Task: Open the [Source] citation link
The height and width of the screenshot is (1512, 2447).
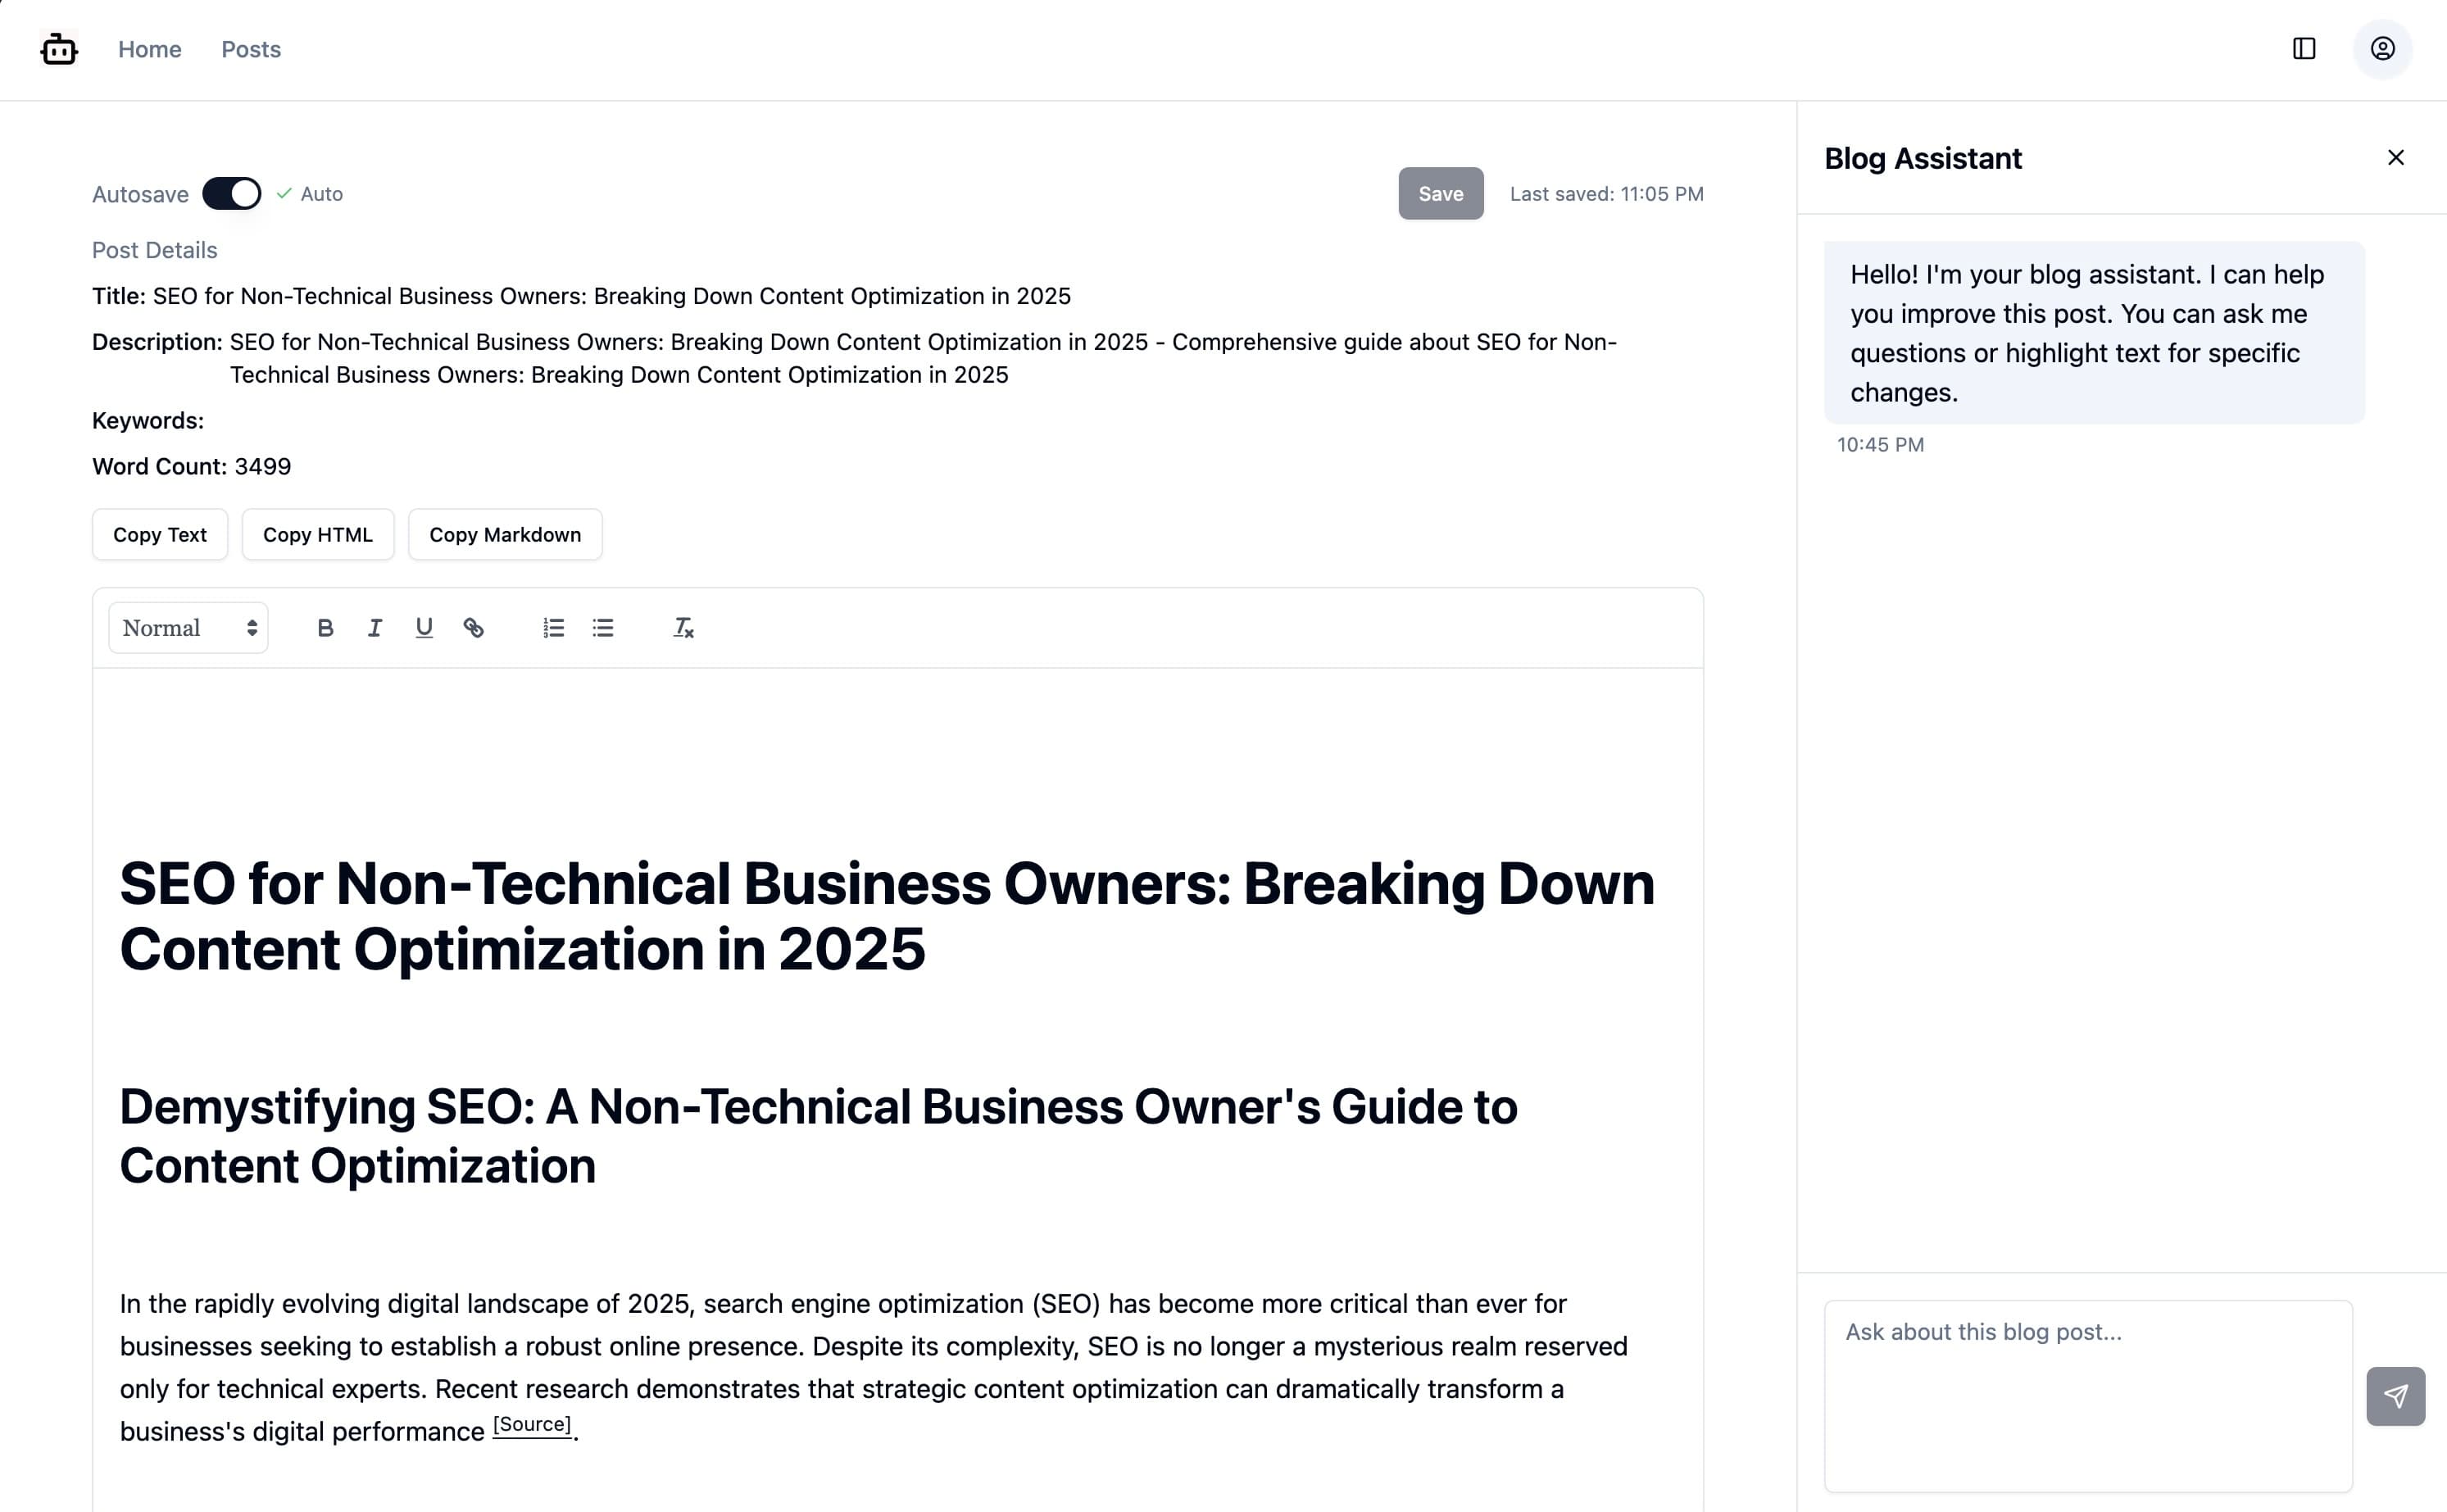Action: pyautogui.click(x=532, y=1424)
